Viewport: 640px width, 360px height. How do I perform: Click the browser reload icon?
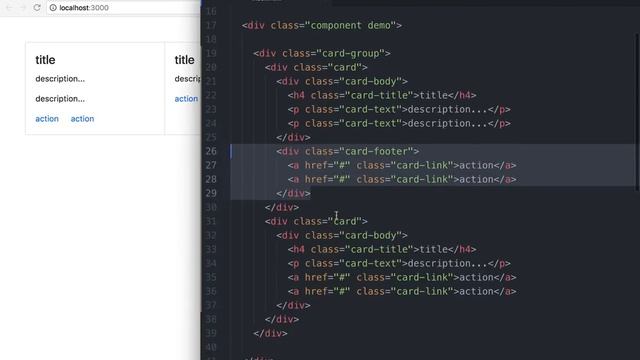click(37, 7)
